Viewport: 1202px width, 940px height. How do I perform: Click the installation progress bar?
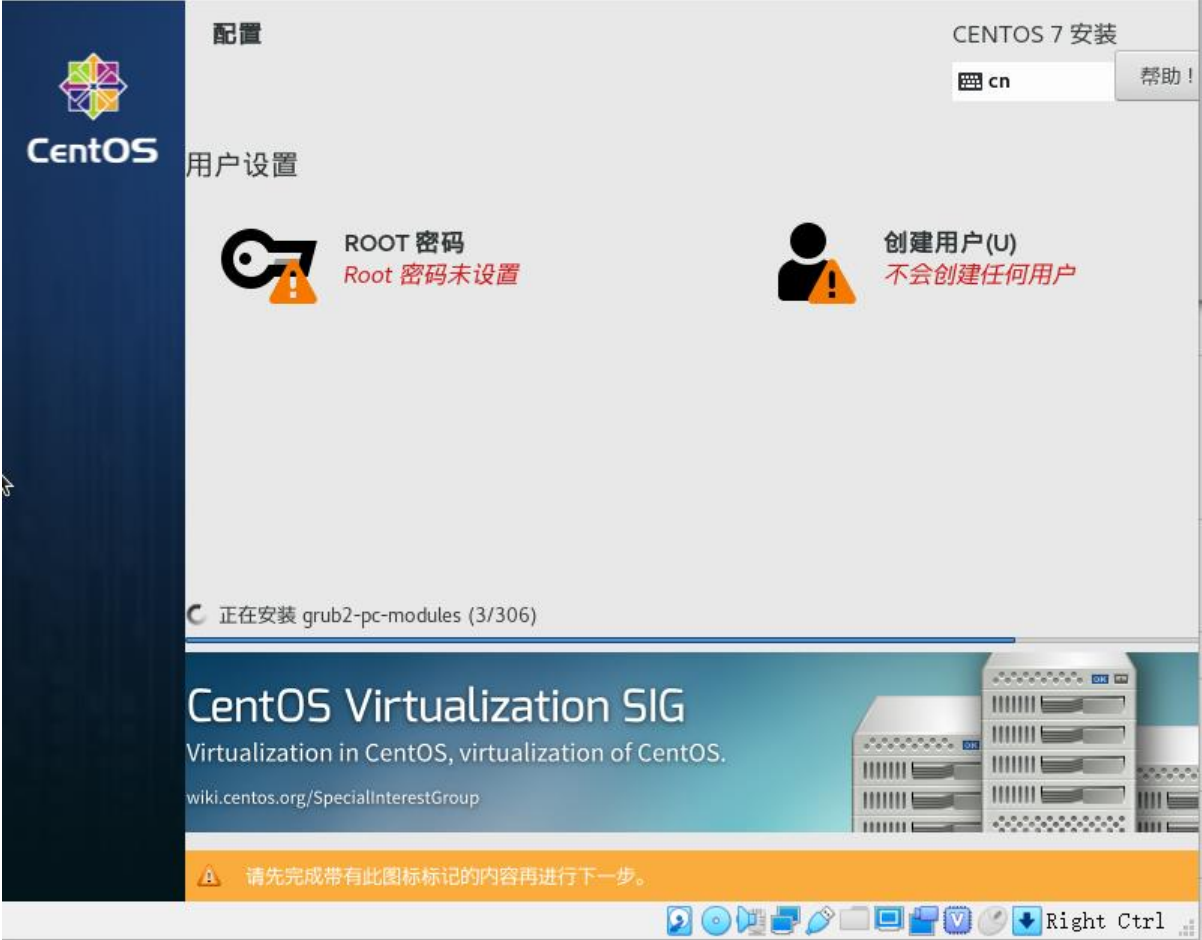[692, 640]
